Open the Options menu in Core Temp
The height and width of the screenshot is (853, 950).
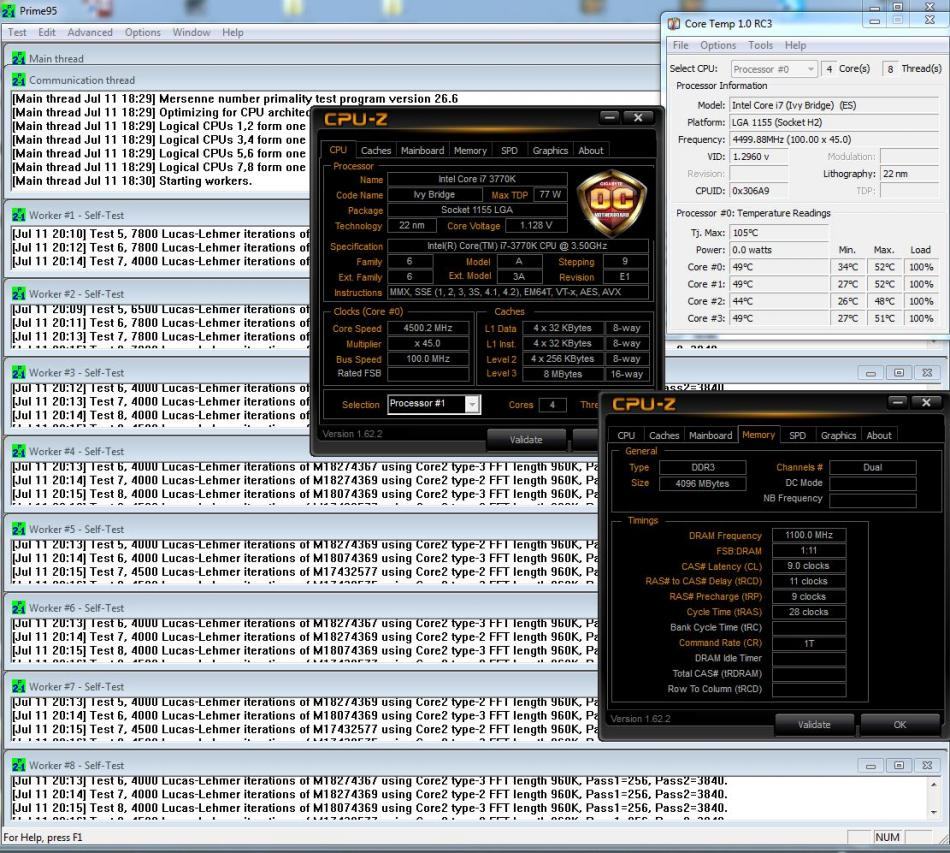click(x=718, y=45)
